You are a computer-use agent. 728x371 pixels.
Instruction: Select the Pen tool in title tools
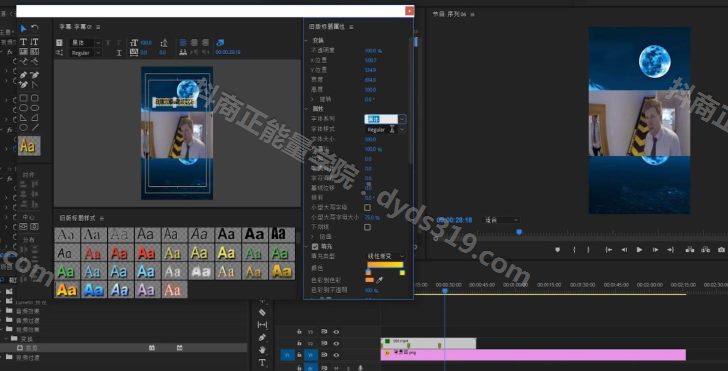pos(23,75)
